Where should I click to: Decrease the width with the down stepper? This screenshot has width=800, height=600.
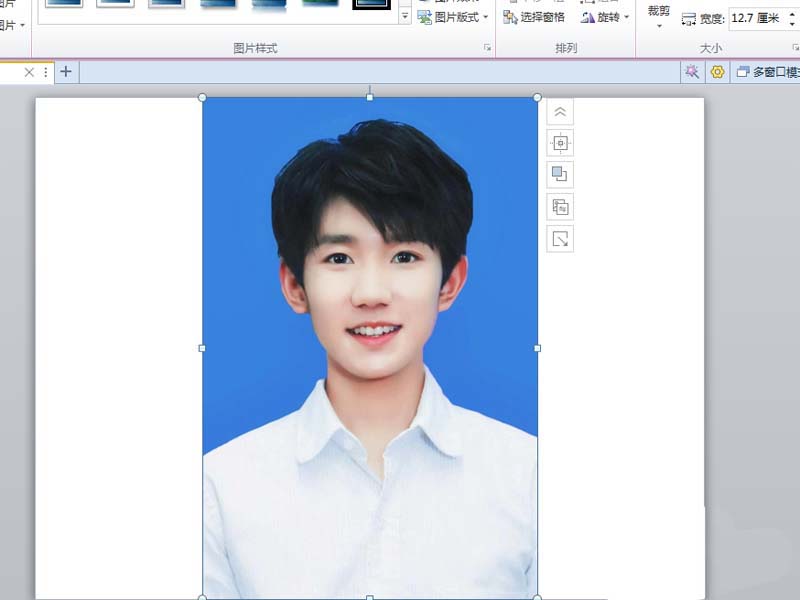(x=792, y=24)
